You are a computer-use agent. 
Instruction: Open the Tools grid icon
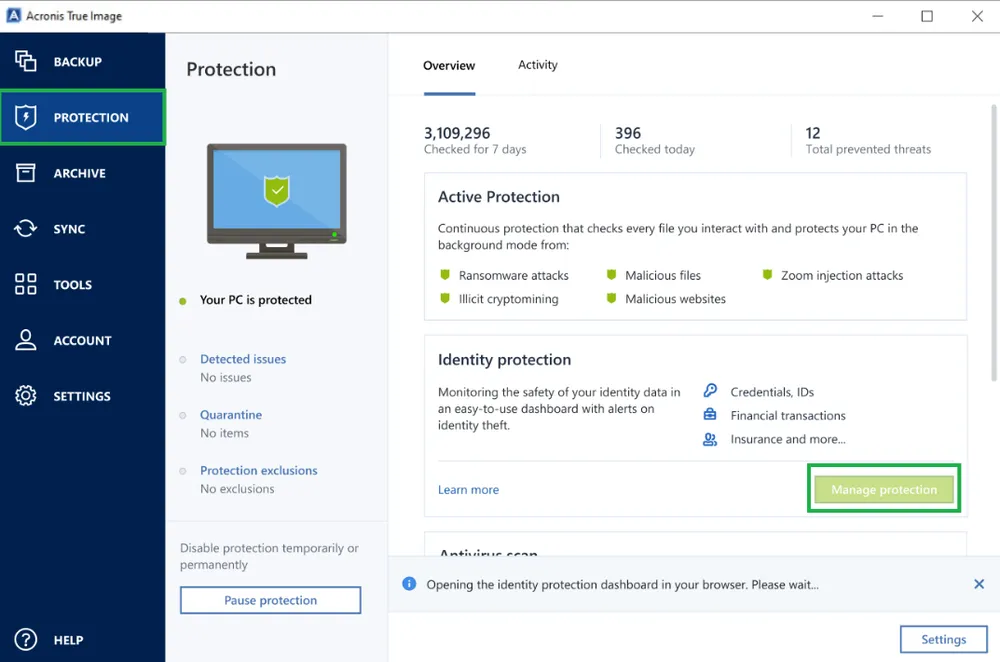25,285
